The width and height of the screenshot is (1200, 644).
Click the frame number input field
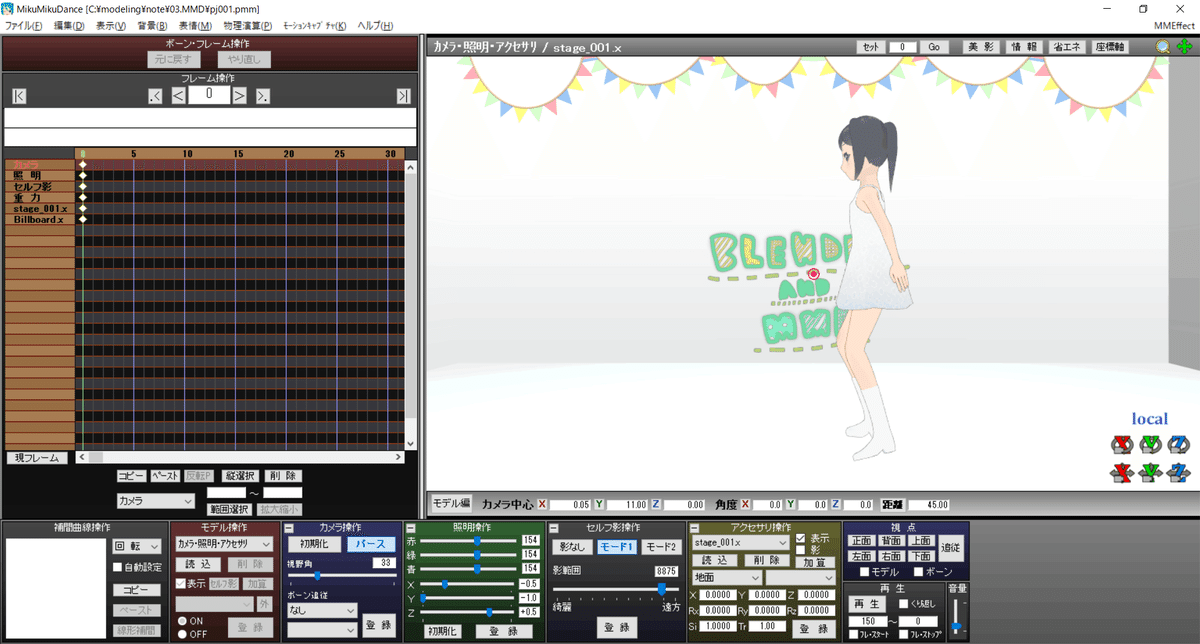click(x=209, y=94)
